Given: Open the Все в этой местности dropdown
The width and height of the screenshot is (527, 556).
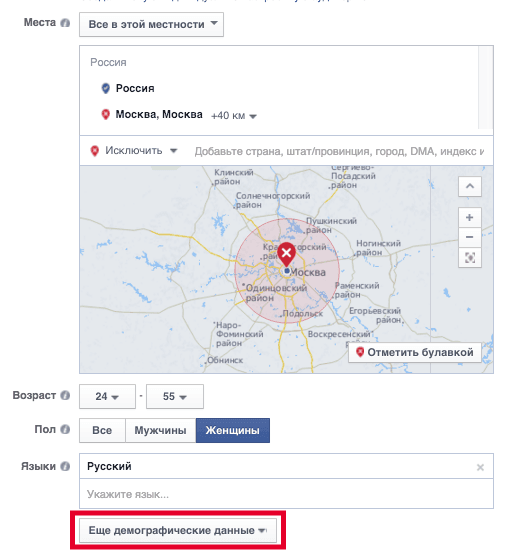Looking at the screenshot, I should 151,24.
